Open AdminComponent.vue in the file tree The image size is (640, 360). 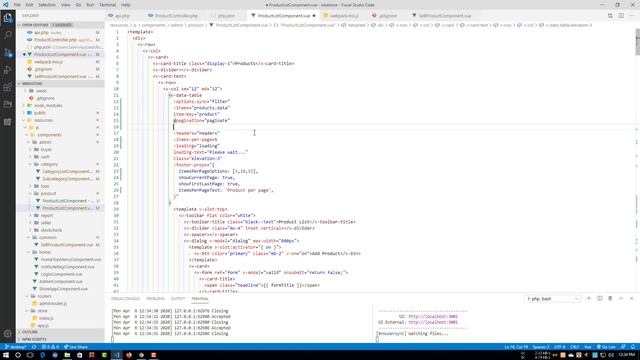[x=60, y=282]
